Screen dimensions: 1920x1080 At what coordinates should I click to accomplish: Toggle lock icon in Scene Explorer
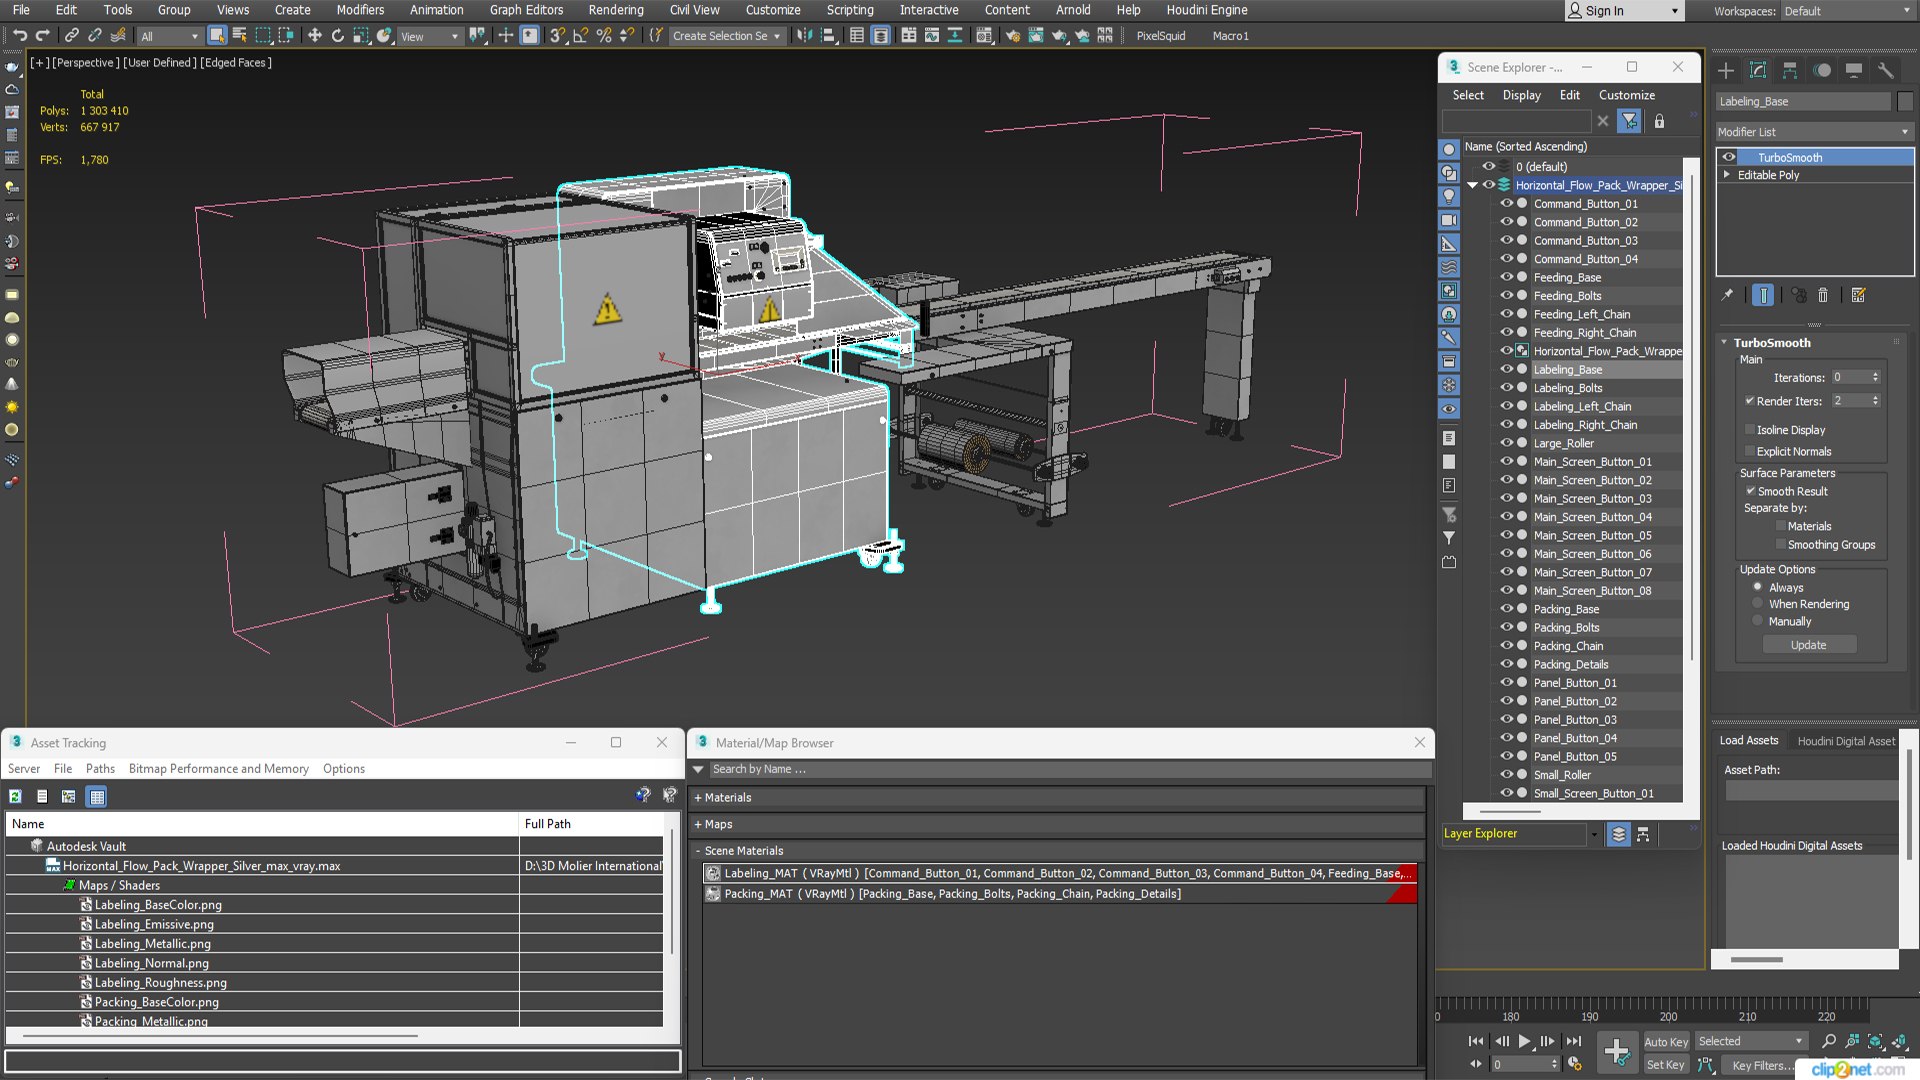click(1659, 121)
